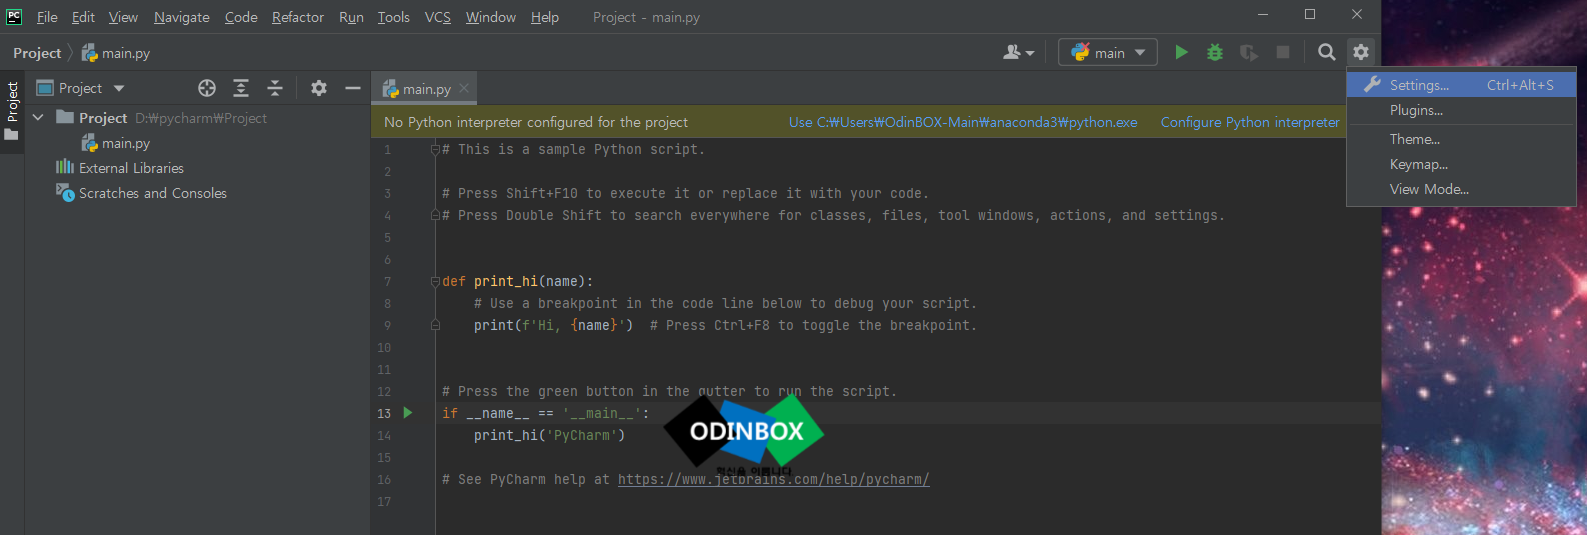Click the Collapse All icon in Project panel
1587x535 pixels.
tap(275, 88)
